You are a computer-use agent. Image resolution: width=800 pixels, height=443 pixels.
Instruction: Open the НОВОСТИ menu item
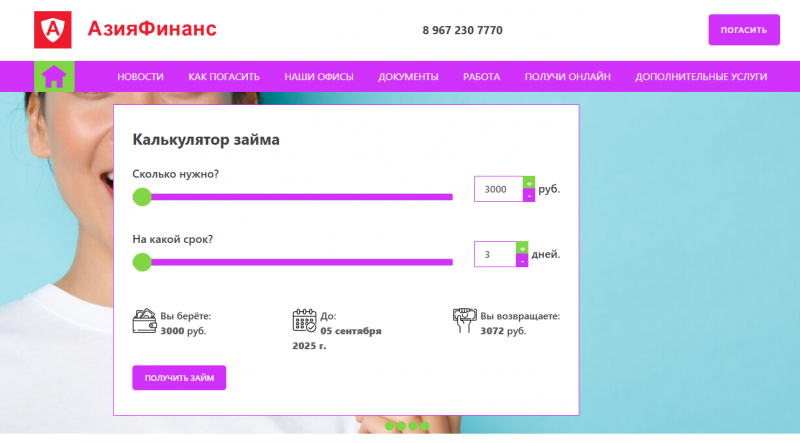pos(140,77)
